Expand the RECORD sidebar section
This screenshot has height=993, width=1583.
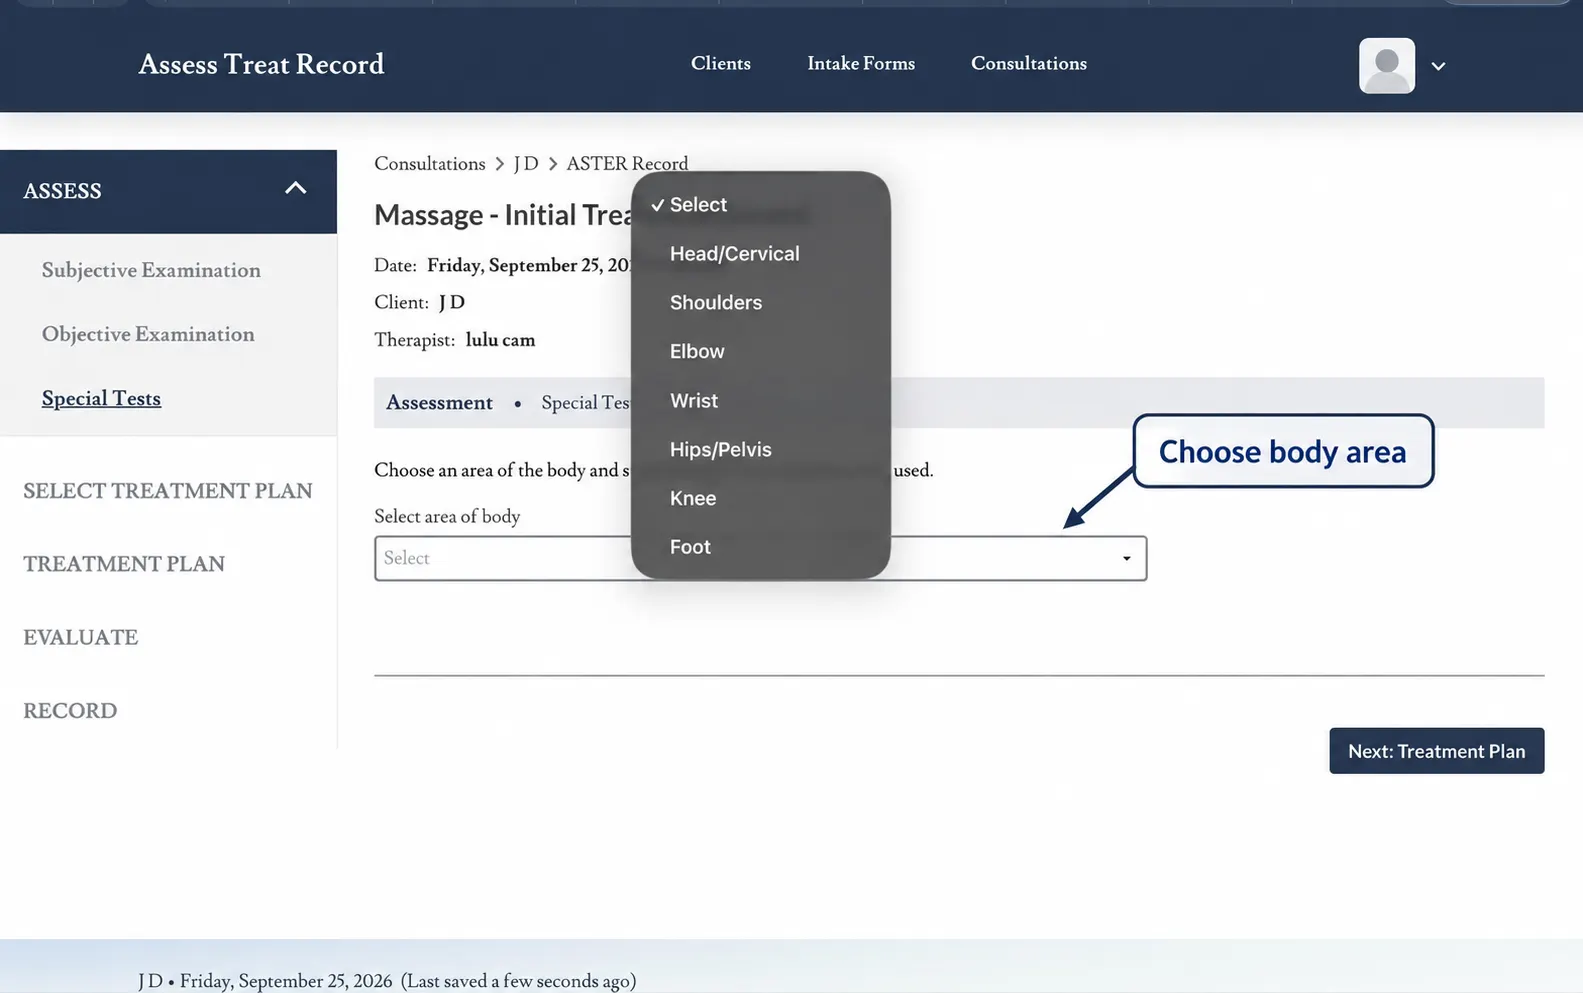[x=70, y=711]
